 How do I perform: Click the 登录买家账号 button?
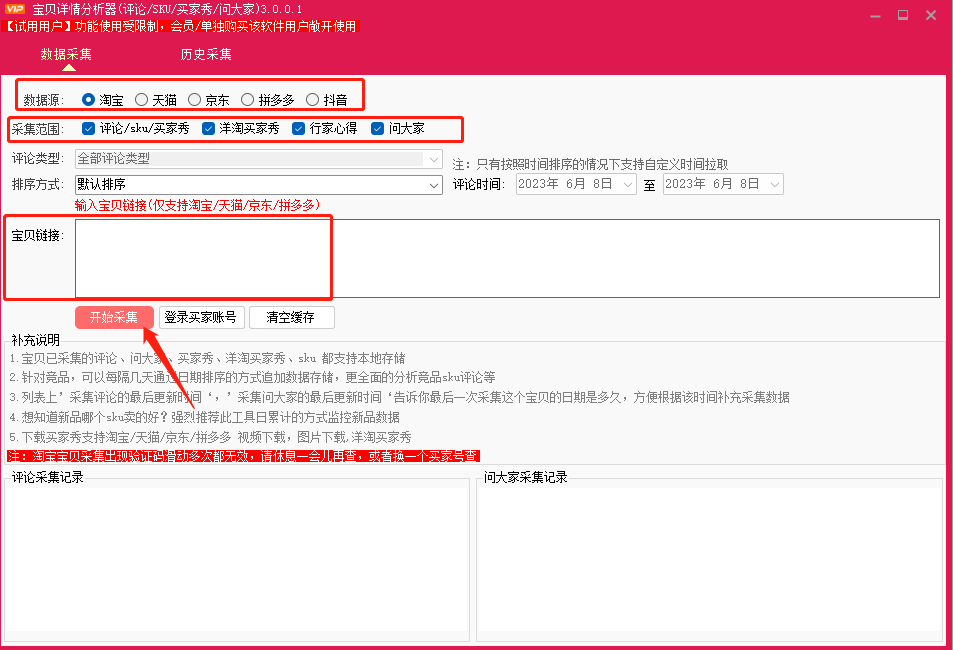pos(202,317)
